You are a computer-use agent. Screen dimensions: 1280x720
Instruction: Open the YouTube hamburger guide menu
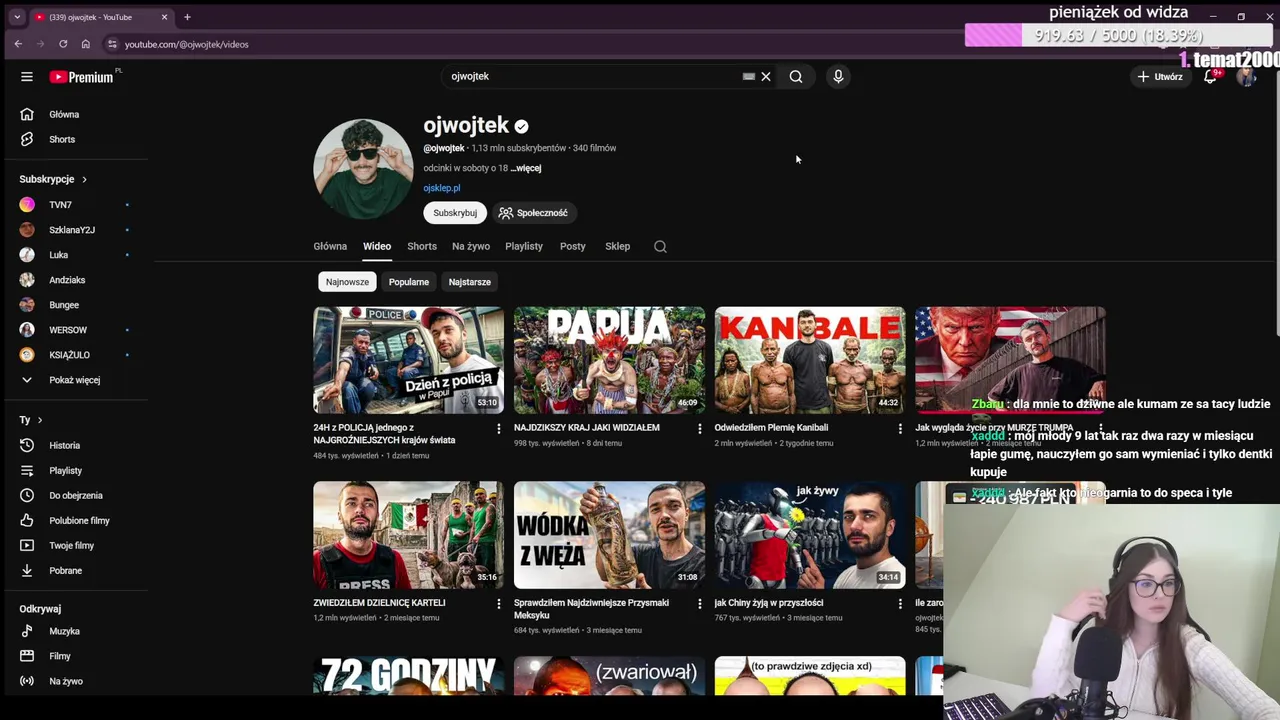pyautogui.click(x=27, y=77)
